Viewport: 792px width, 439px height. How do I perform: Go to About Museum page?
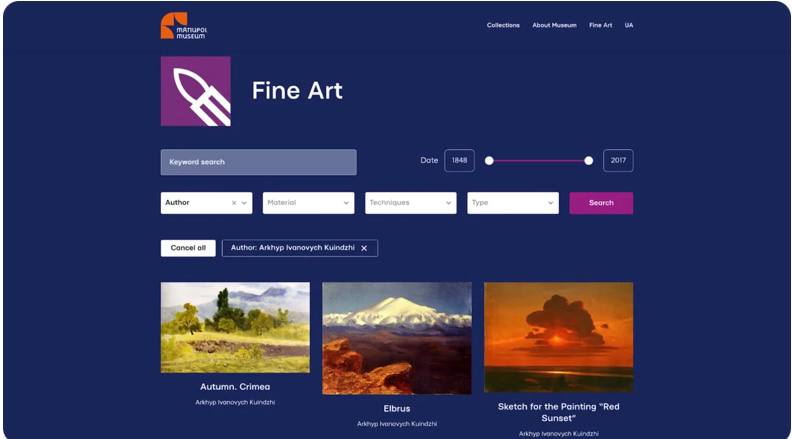554,25
